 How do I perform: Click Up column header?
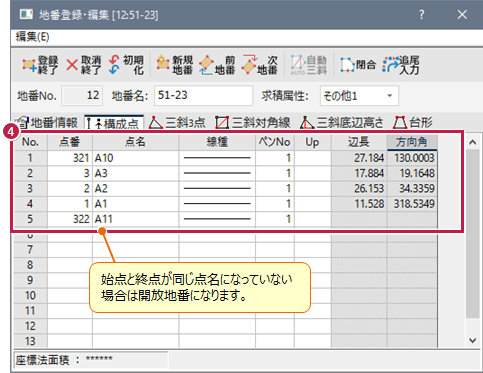point(312,142)
